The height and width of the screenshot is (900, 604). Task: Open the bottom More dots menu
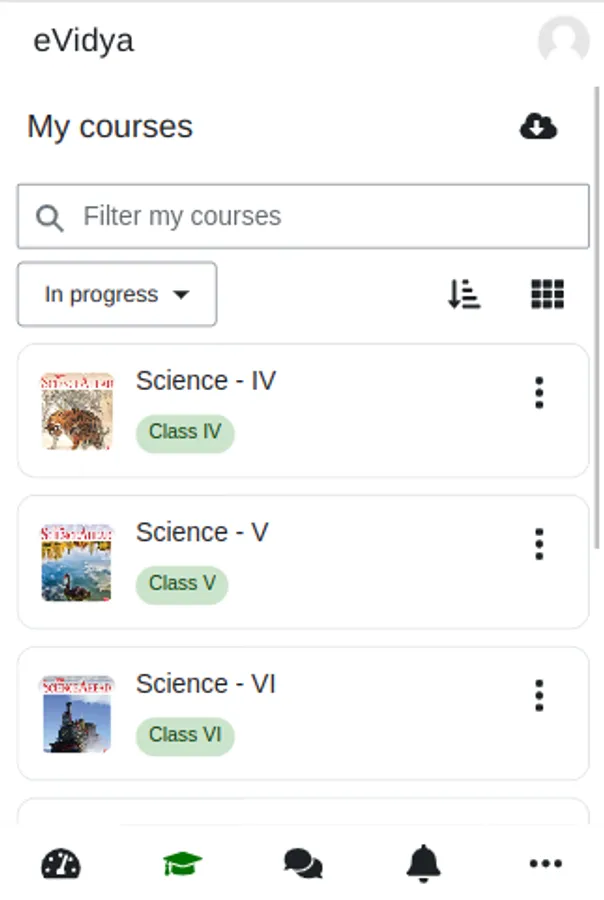[545, 863]
